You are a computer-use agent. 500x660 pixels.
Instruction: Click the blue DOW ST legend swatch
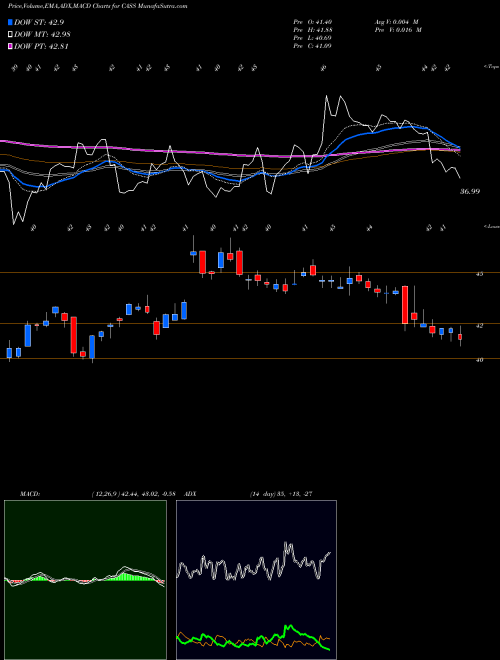(x=10, y=22)
